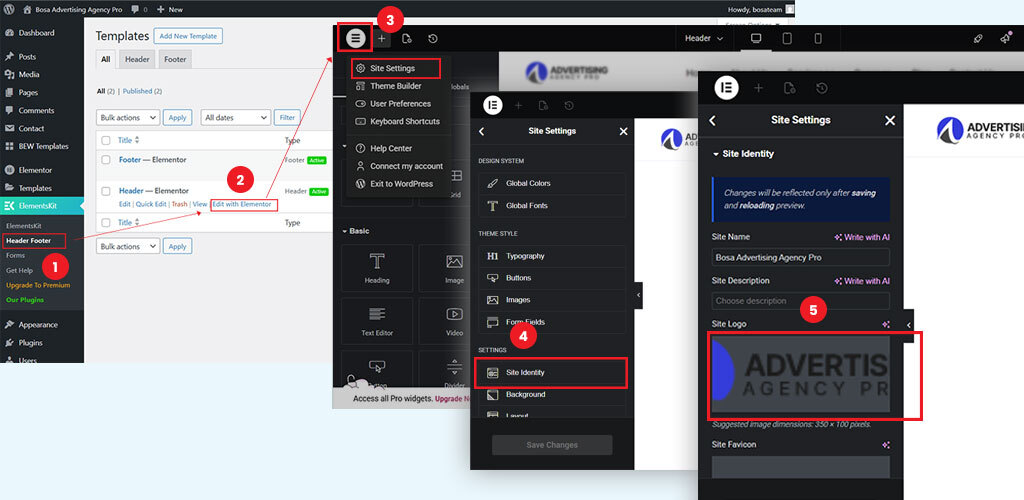Image resolution: width=1024 pixels, height=500 pixels.
Task: Switch to the Footer templates tab
Action: coord(175,59)
